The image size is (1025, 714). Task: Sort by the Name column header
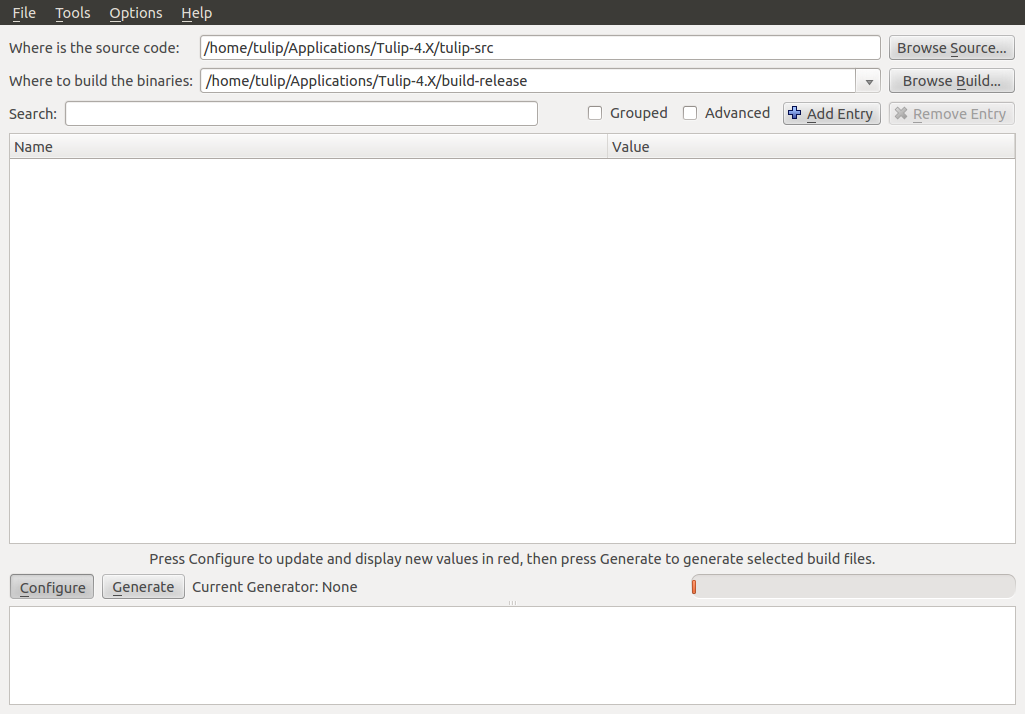308,147
